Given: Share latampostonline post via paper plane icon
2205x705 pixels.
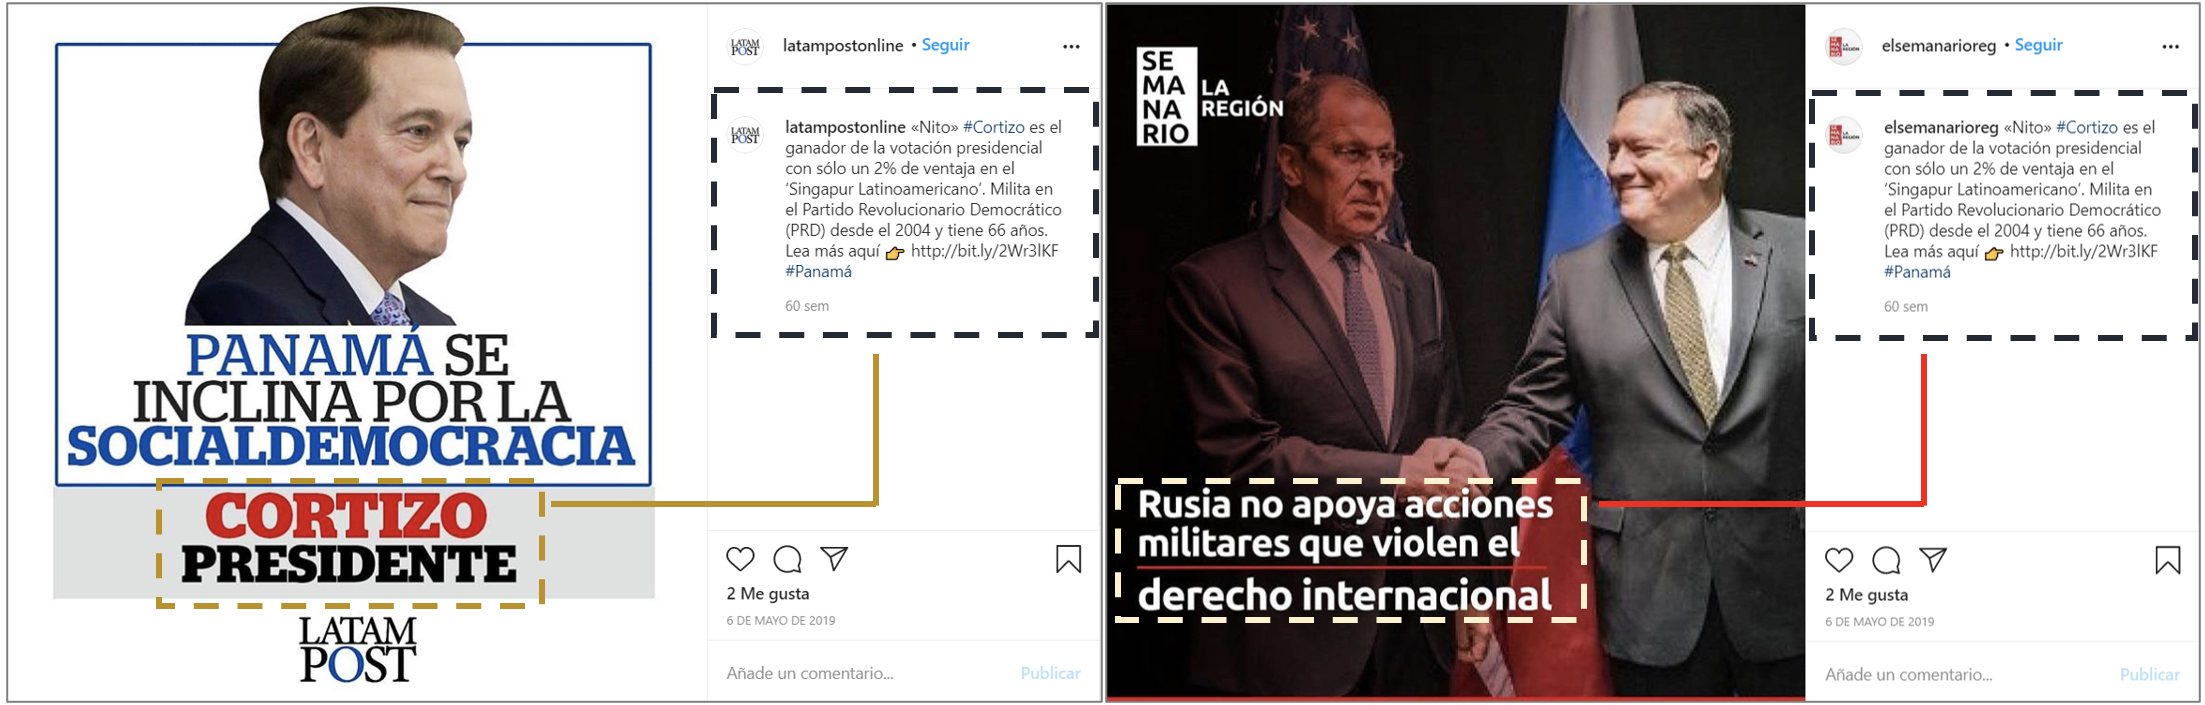Looking at the screenshot, I should (834, 558).
